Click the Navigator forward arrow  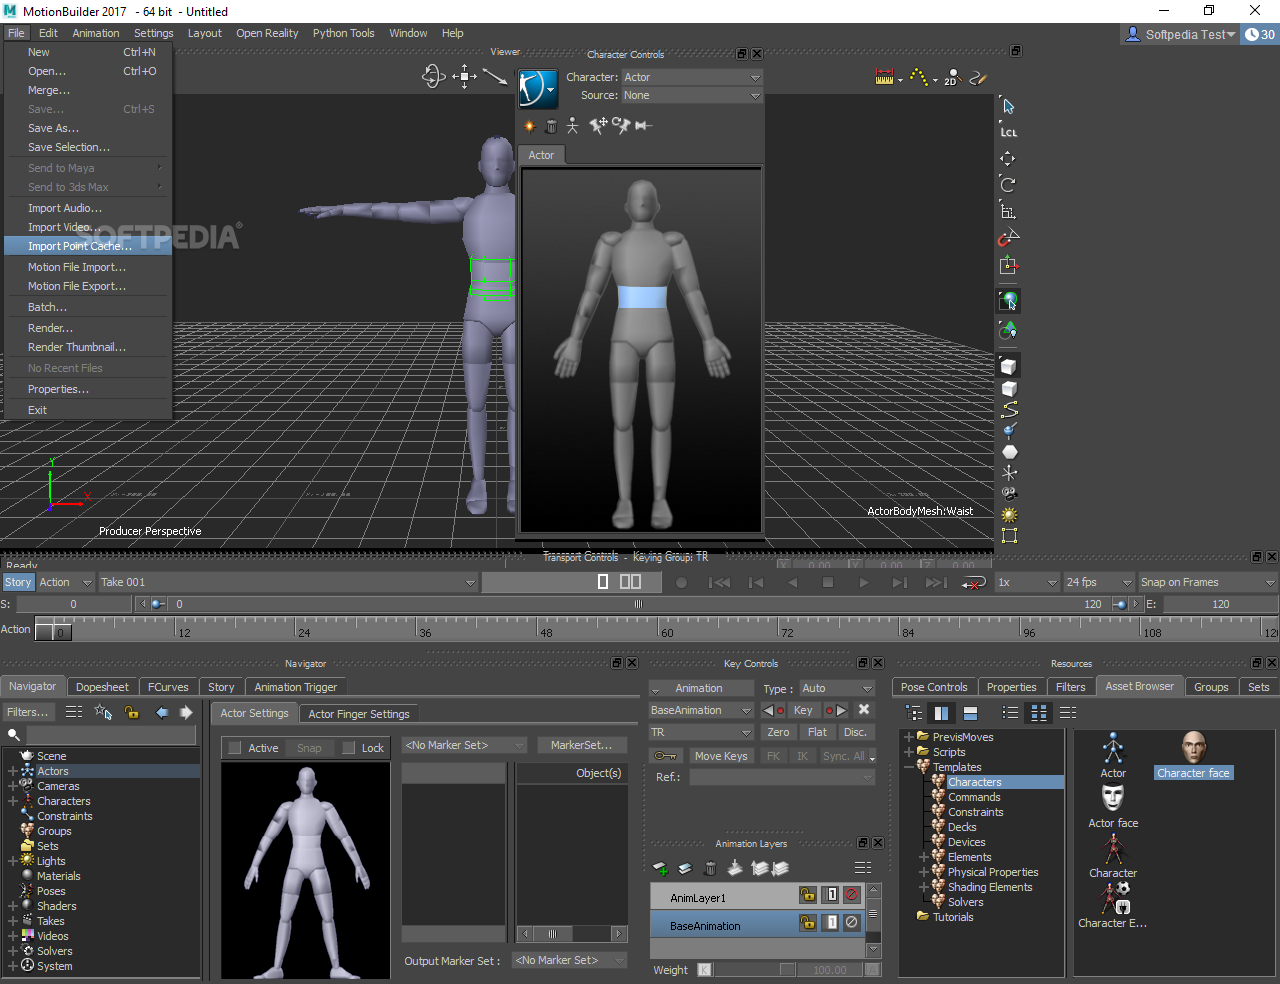pyautogui.click(x=186, y=712)
